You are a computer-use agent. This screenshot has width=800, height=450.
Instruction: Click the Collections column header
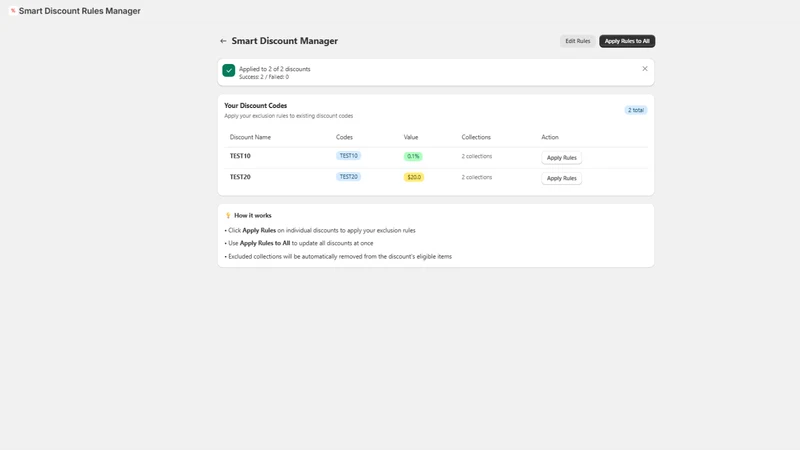click(x=476, y=137)
